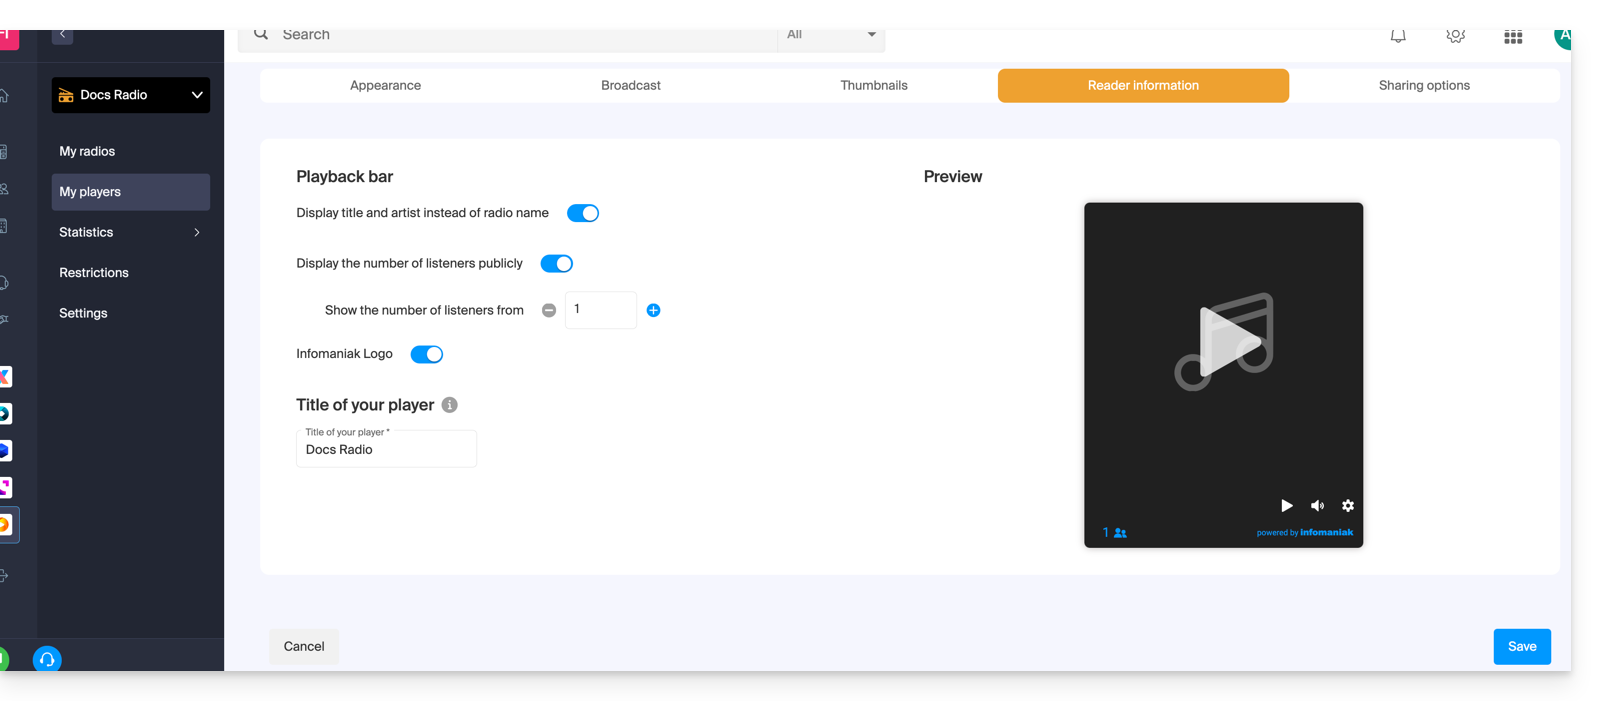Collapse the sidebar with back arrow

(62, 35)
